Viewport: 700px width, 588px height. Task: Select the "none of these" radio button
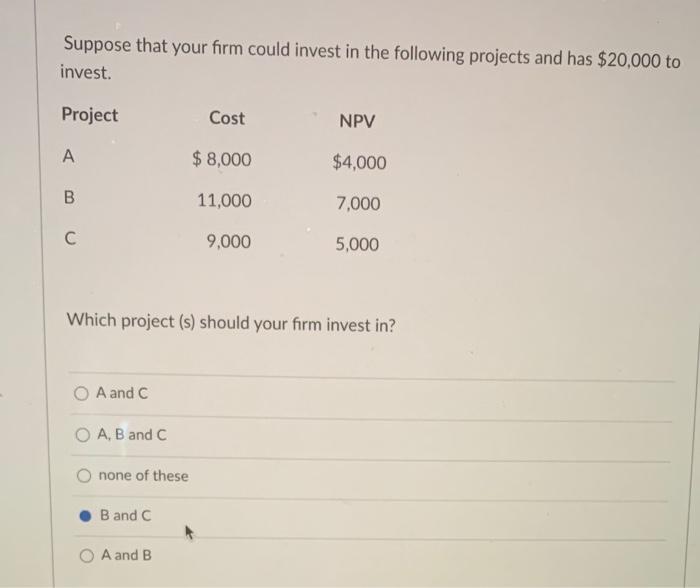[84, 475]
